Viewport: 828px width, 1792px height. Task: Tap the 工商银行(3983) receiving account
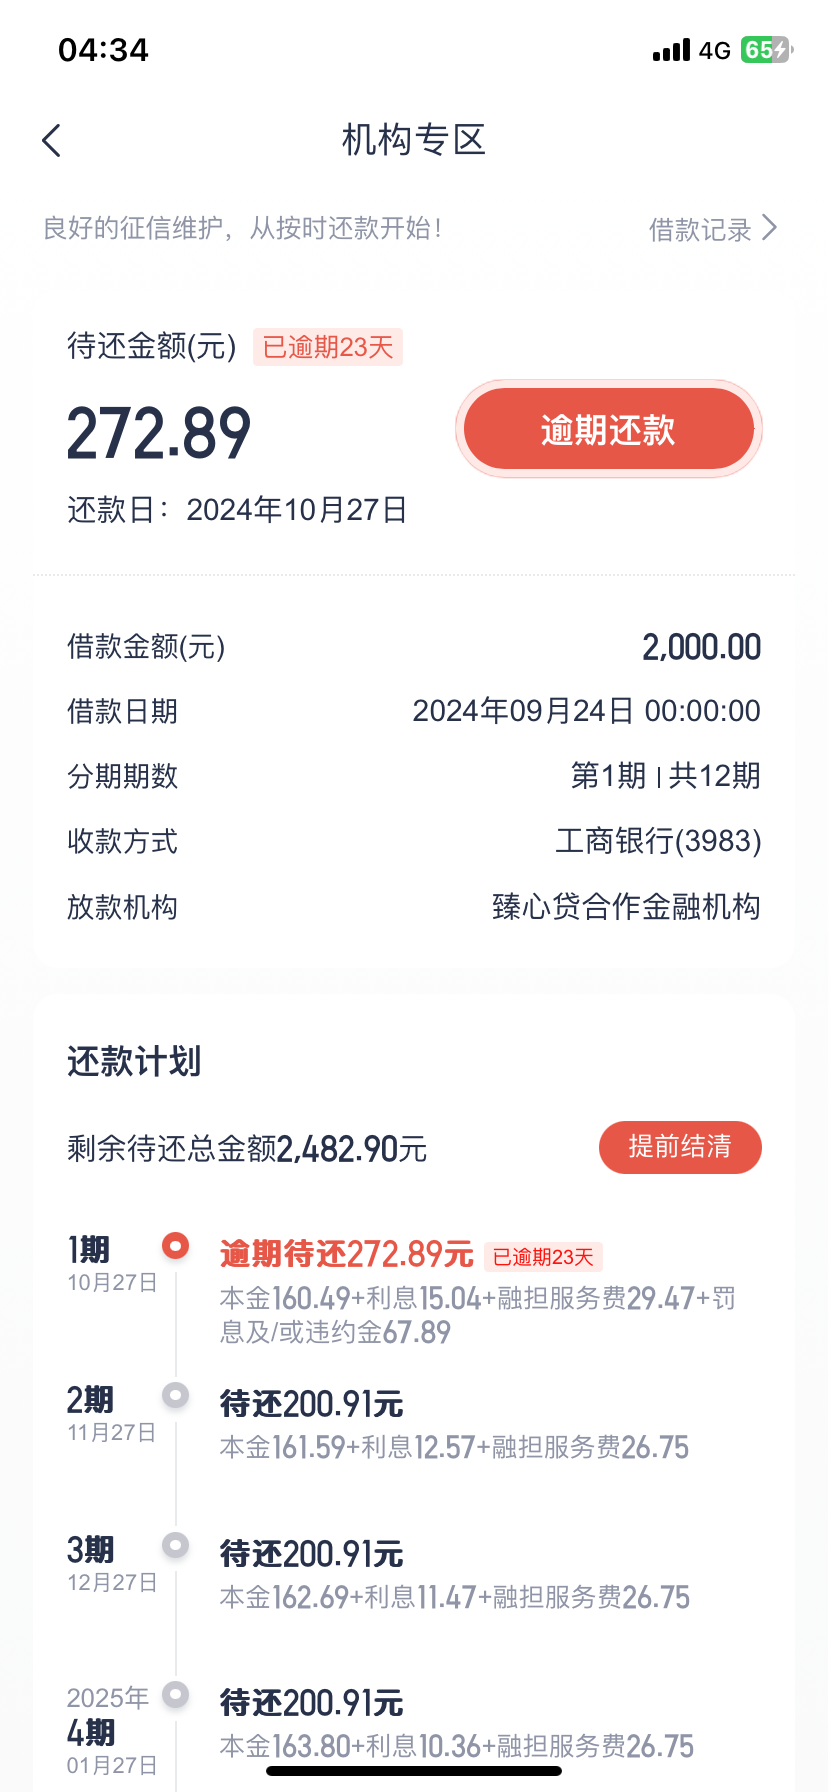pyautogui.click(x=658, y=841)
